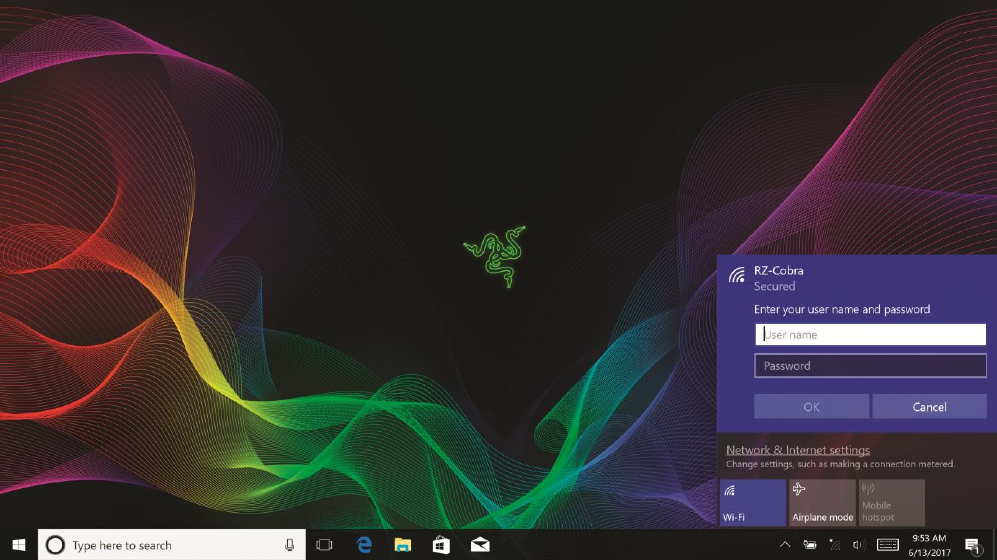Screen dimensions: 997x560
Task: Open File Explorer from the taskbar
Action: pyautogui.click(x=402, y=545)
